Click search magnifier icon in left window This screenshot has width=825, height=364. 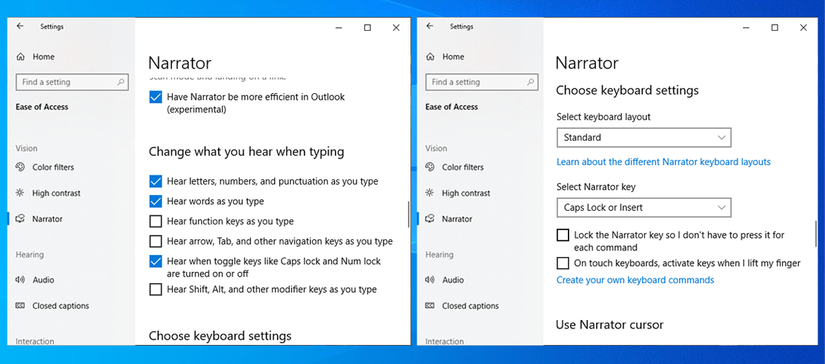coord(120,82)
